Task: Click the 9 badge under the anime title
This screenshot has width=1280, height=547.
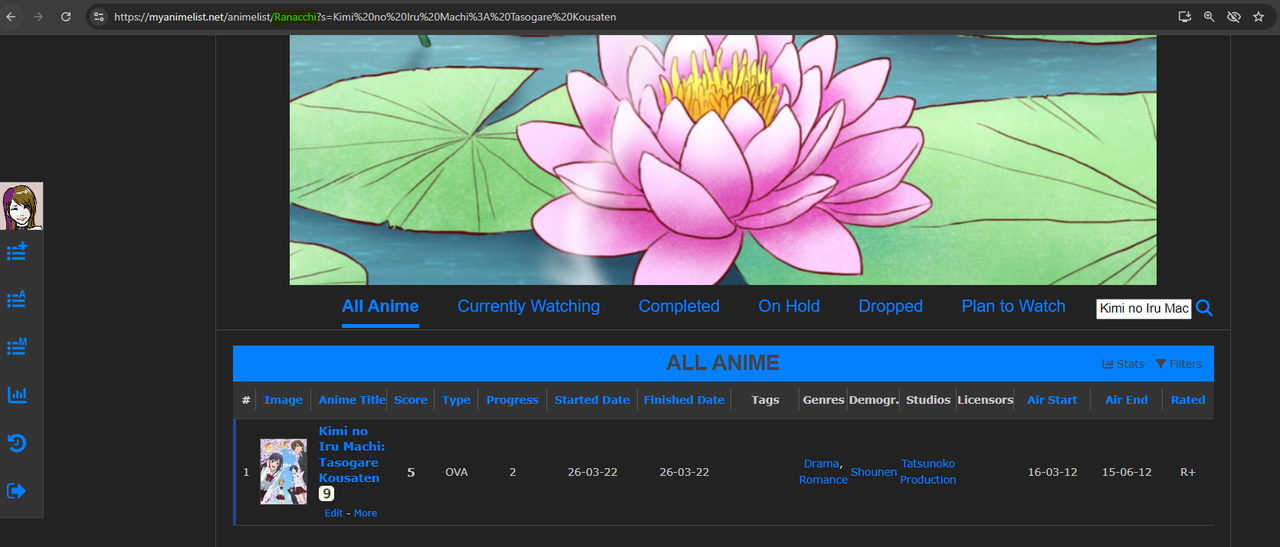Action: pos(326,494)
